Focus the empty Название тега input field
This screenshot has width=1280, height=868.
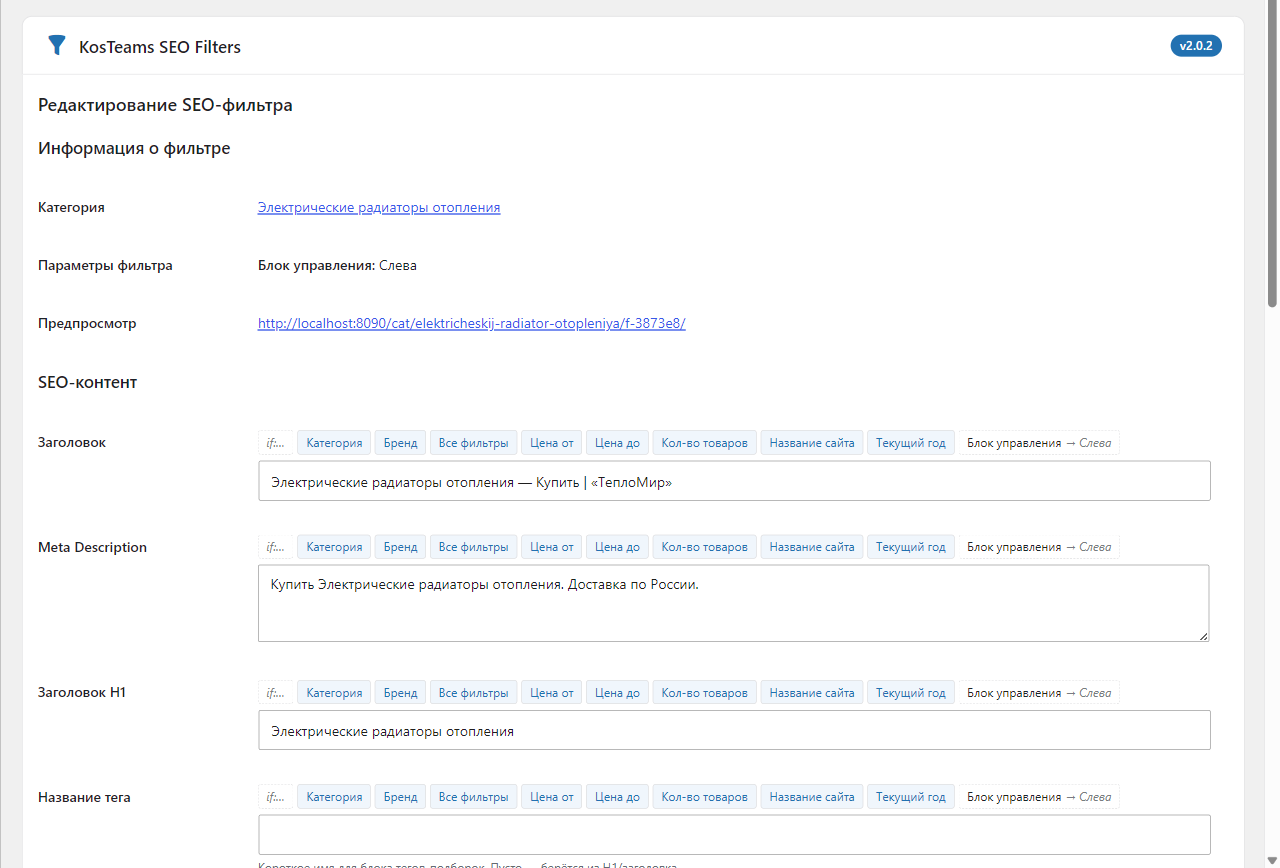pos(734,834)
